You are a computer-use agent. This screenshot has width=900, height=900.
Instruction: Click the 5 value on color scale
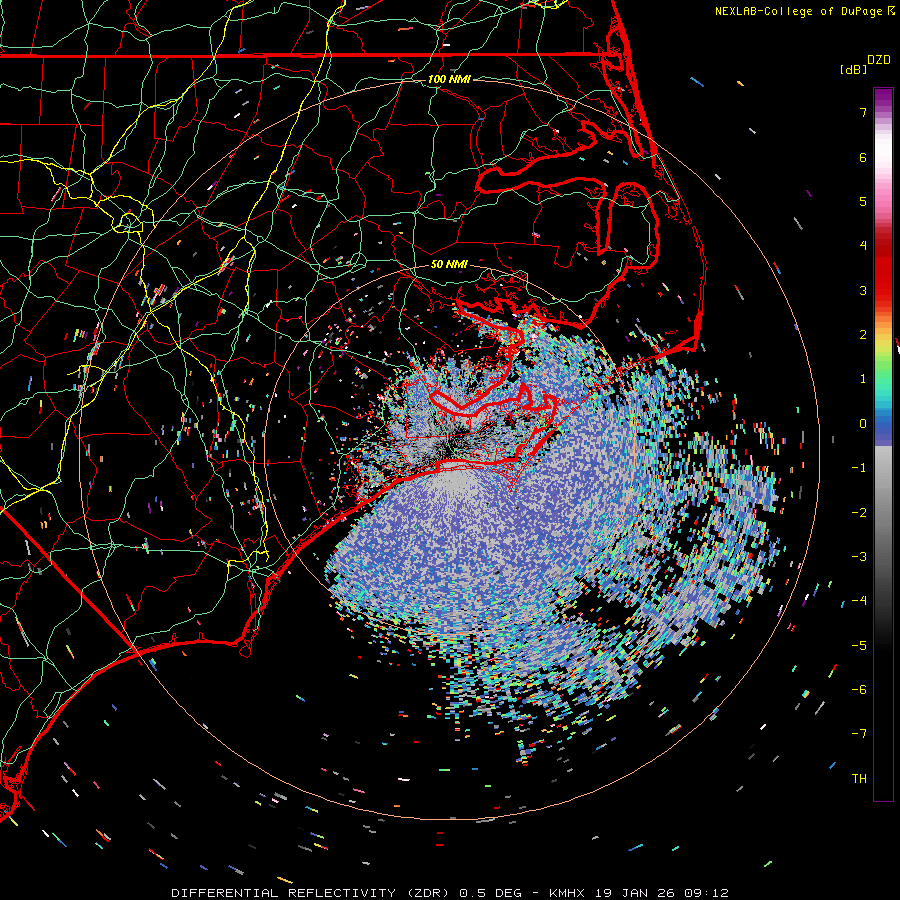coord(863,201)
